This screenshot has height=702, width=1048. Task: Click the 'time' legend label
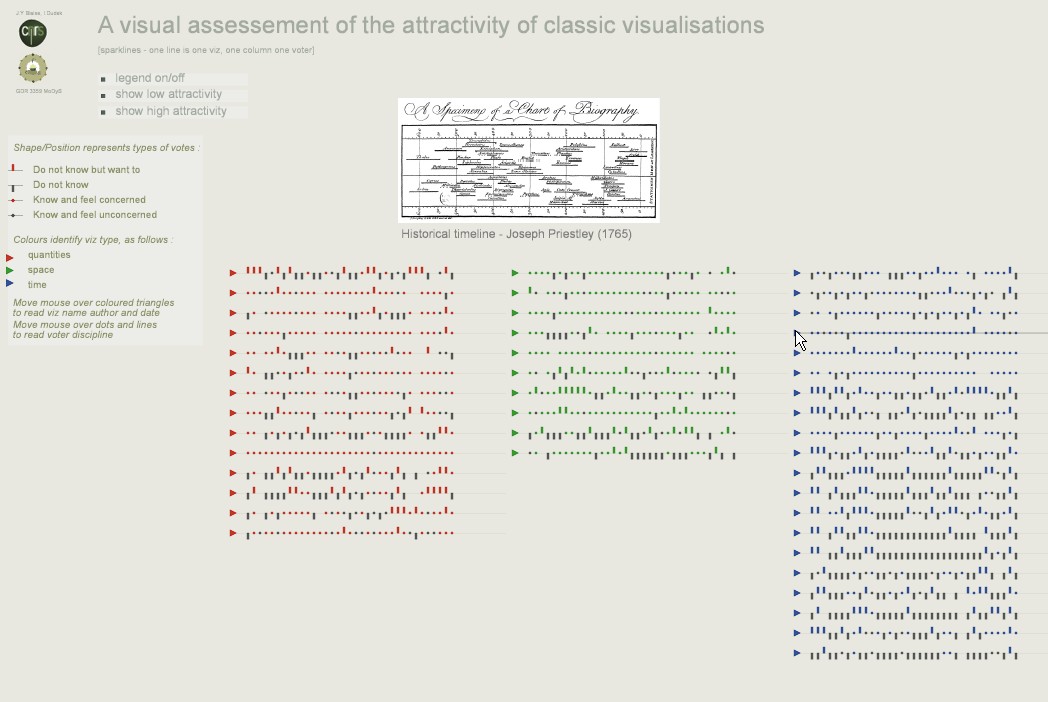(37, 285)
